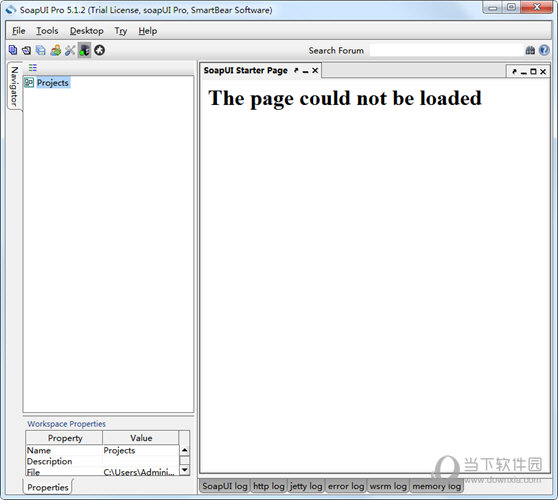Click the black circular star toolbar icon
The width and height of the screenshot is (558, 500).
[99, 50]
